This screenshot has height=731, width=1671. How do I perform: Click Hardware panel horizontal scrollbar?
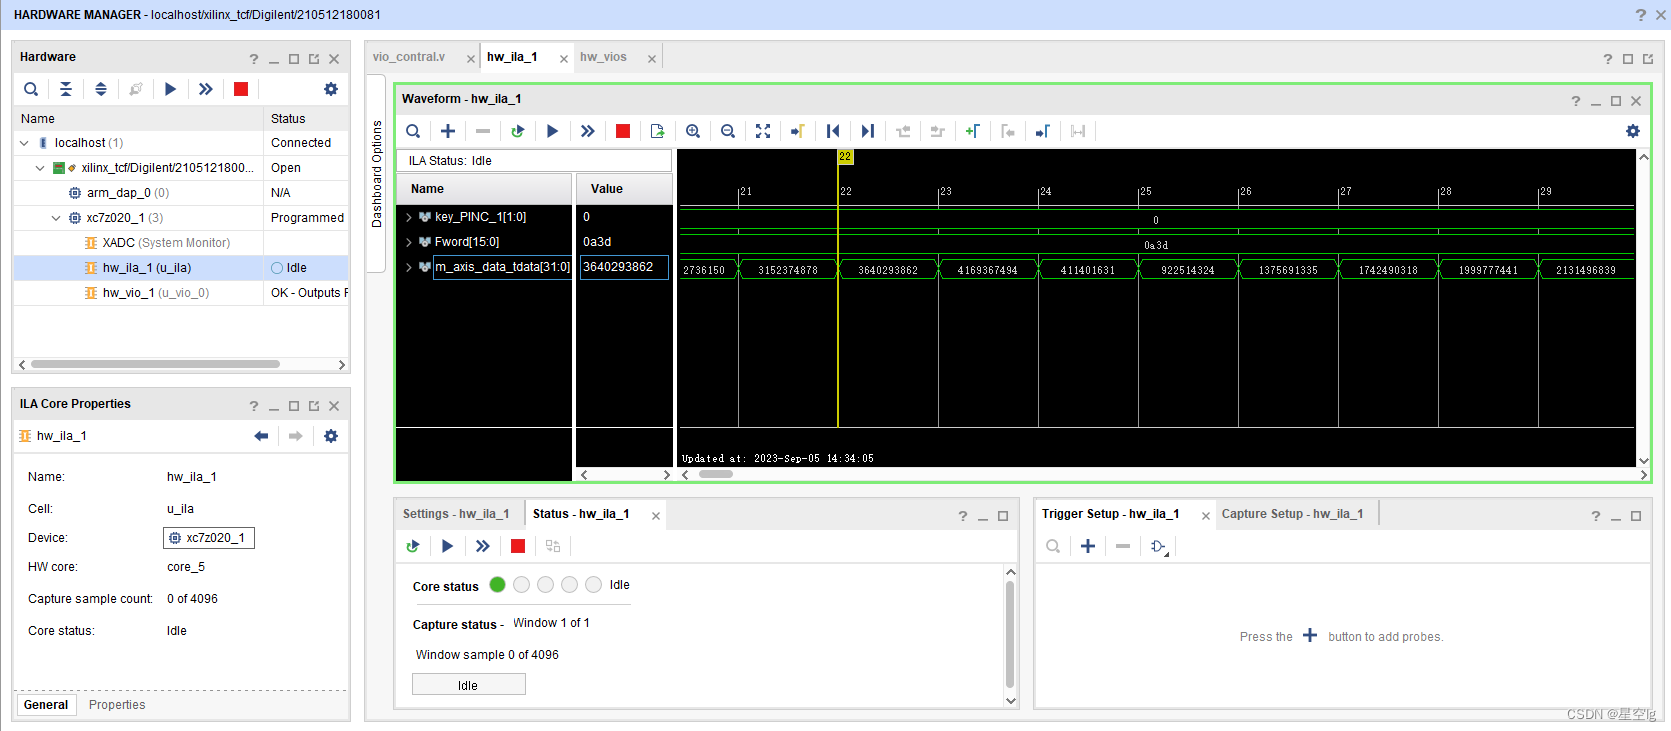(x=155, y=364)
